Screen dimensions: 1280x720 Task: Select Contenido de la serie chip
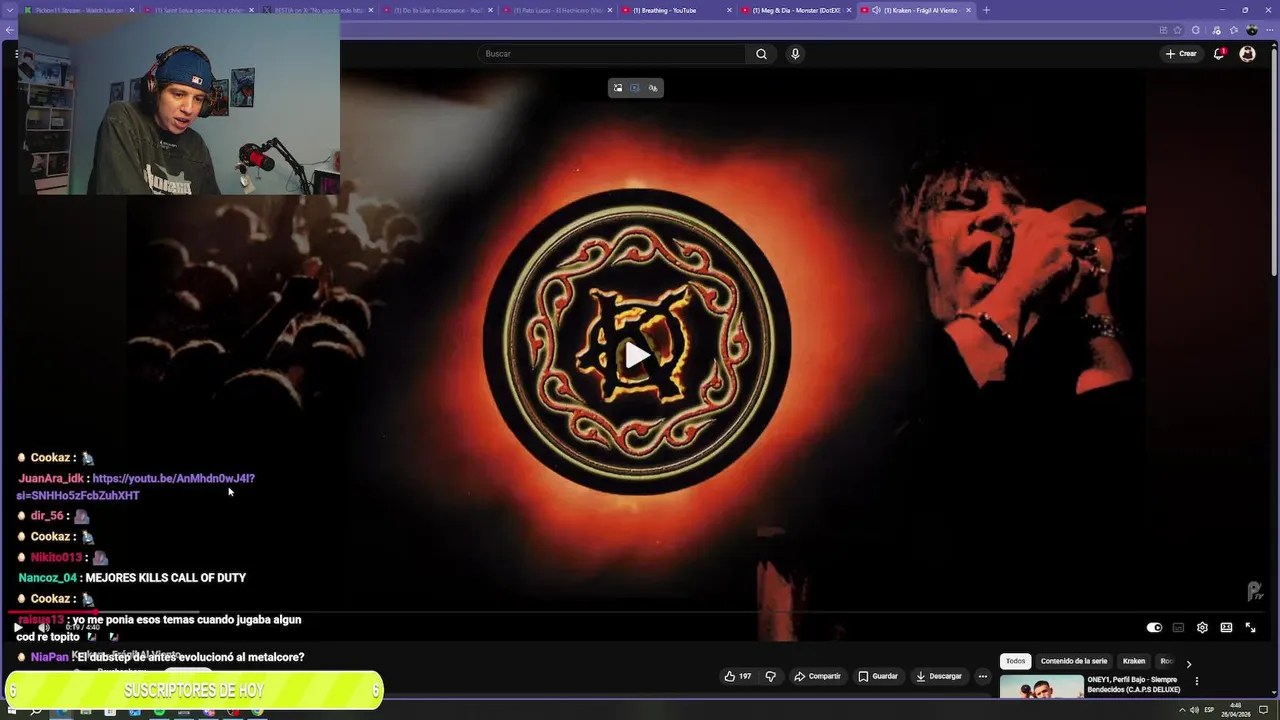point(1074,661)
